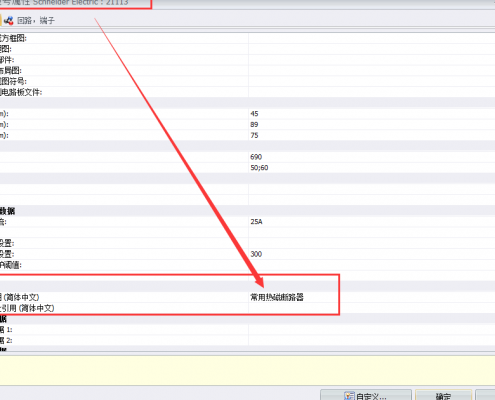Click the 方框图 property value cell
This screenshot has height=400, width=495.
pos(372,38)
